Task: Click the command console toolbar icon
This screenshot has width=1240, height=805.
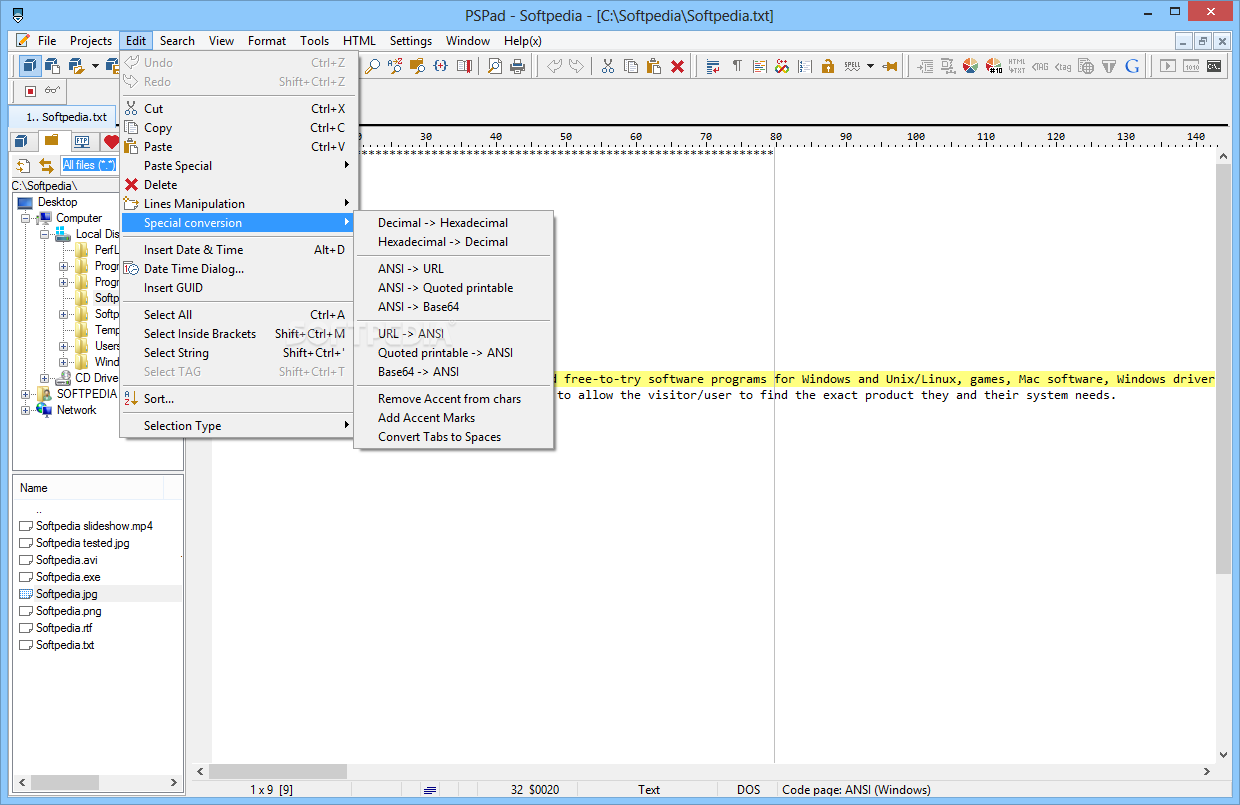Action: pos(1214,66)
